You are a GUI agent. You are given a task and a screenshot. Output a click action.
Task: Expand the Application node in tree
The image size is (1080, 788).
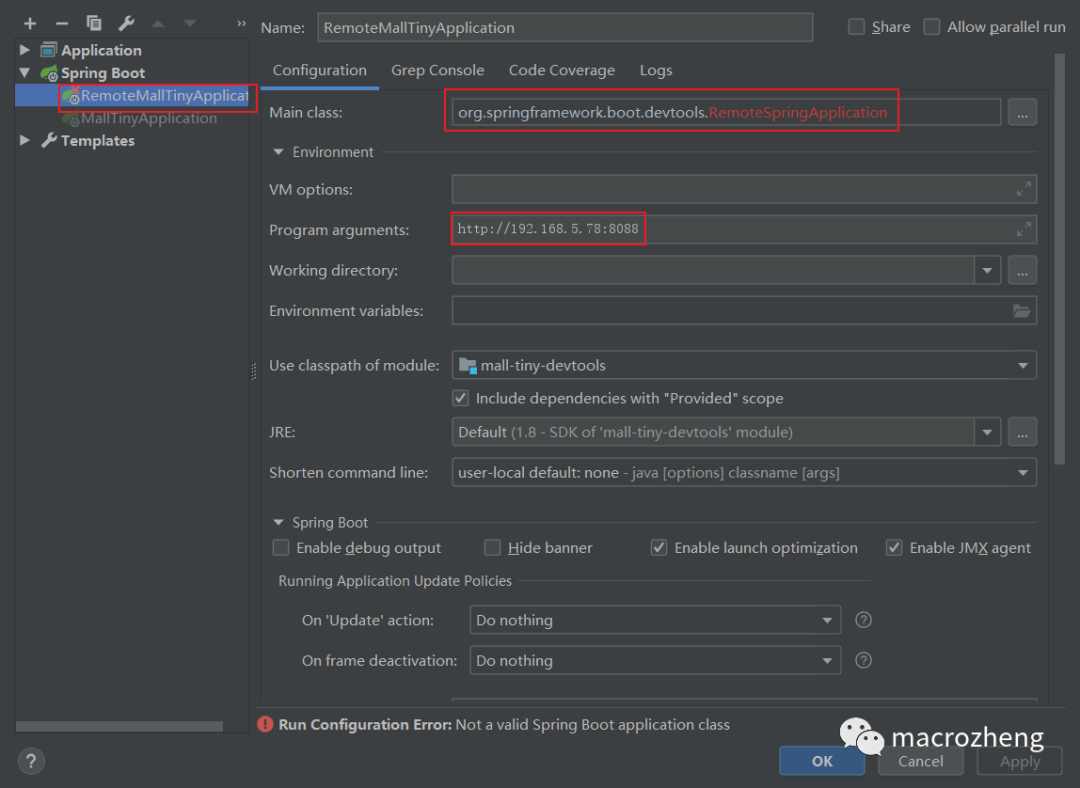point(25,50)
